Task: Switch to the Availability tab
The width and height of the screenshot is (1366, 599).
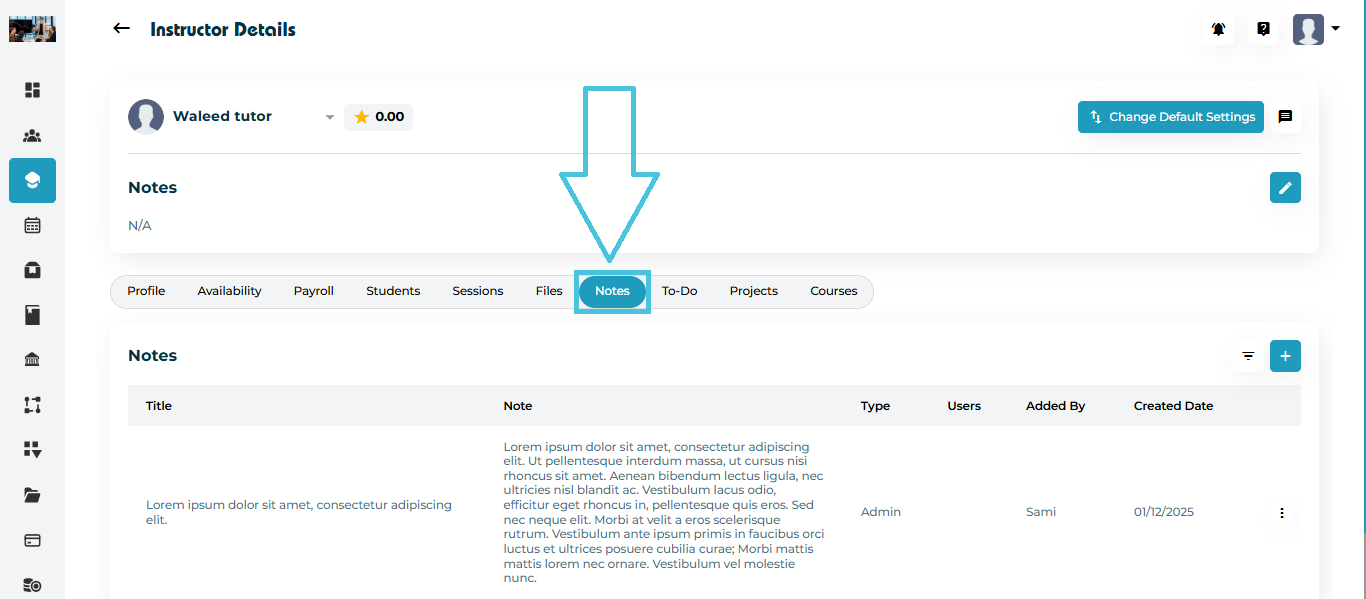Action: (229, 291)
